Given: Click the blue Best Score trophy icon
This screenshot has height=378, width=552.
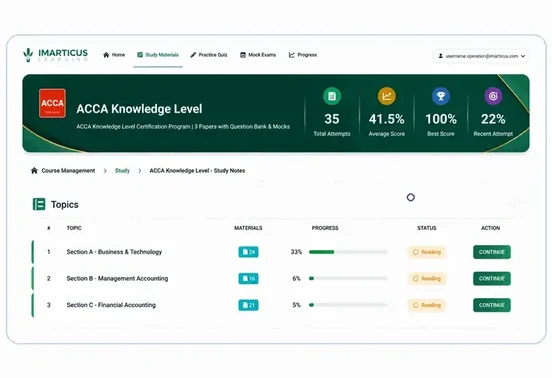Looking at the screenshot, I should 441,96.
